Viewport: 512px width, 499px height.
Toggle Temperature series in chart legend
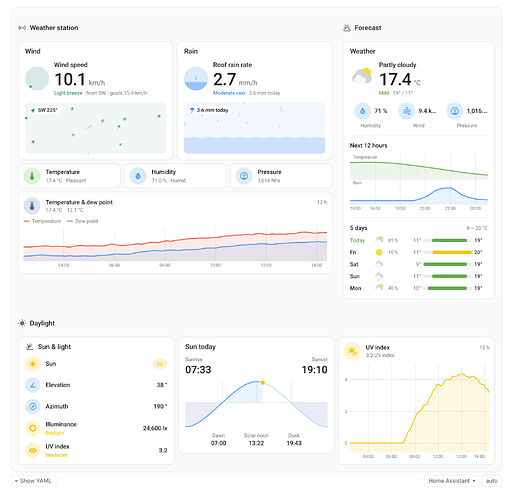pos(42,221)
